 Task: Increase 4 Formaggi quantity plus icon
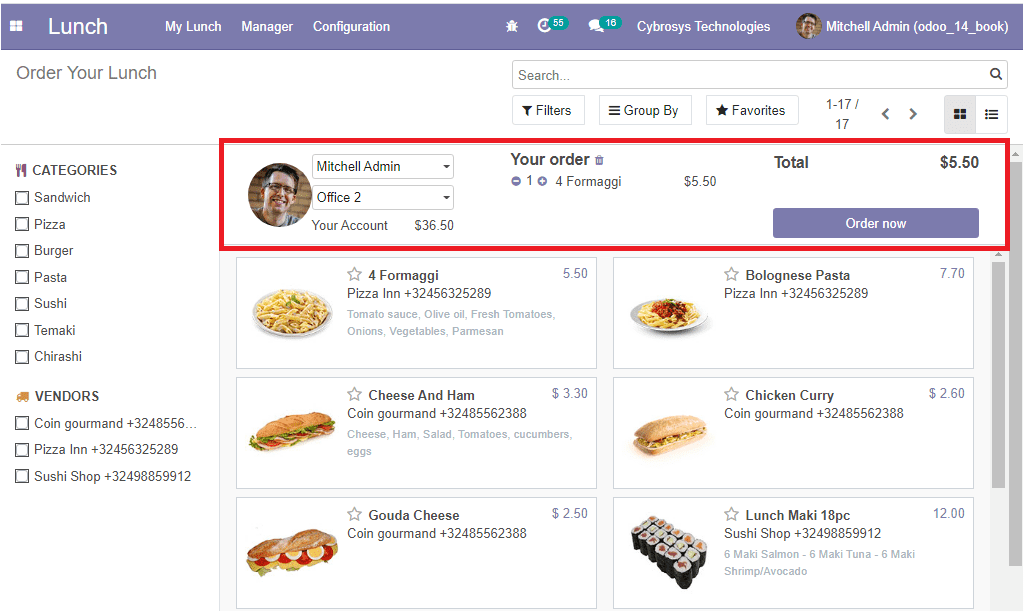[x=542, y=181]
